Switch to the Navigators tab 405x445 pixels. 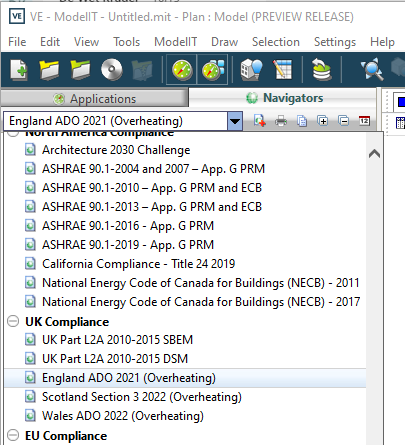[x=284, y=98]
